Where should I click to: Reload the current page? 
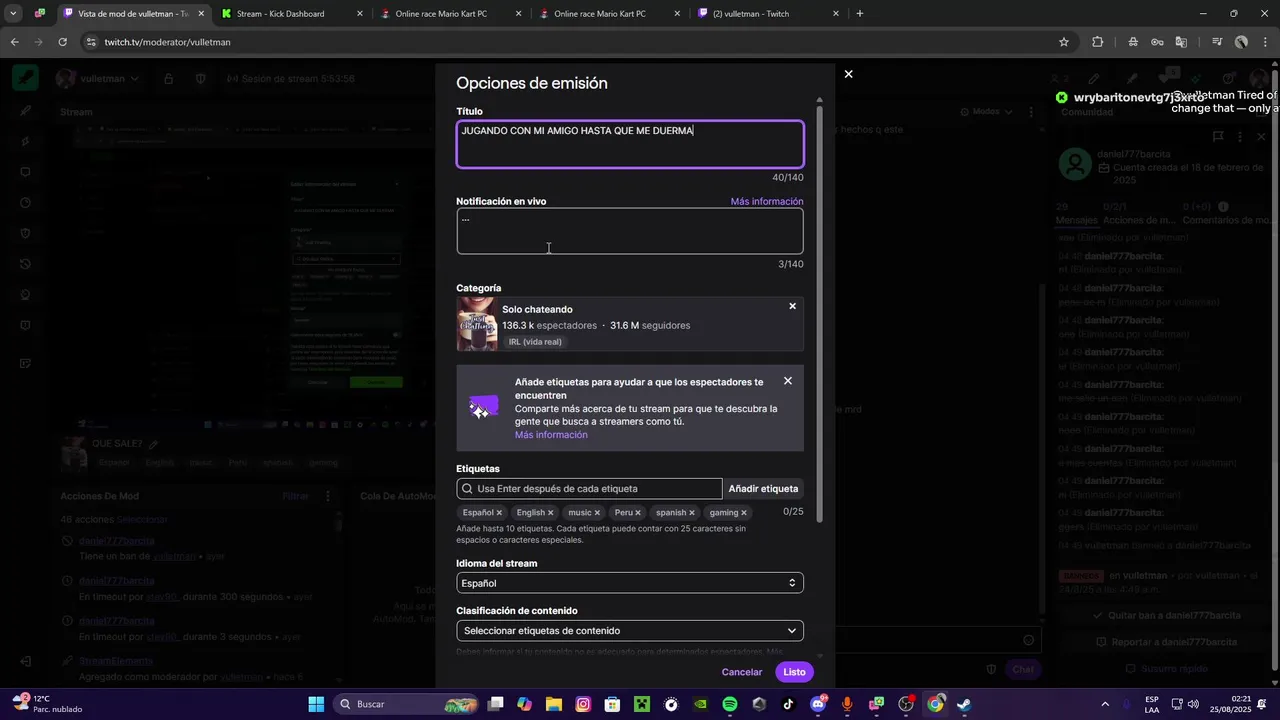tap(63, 42)
